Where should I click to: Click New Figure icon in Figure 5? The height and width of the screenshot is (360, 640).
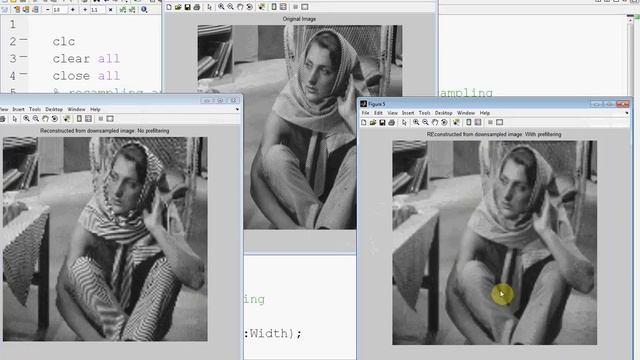364,122
